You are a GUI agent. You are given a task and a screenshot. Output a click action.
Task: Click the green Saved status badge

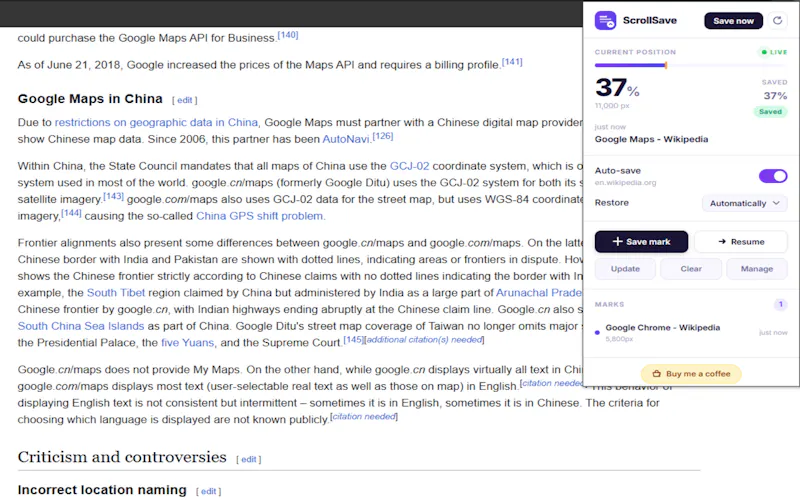point(770,112)
